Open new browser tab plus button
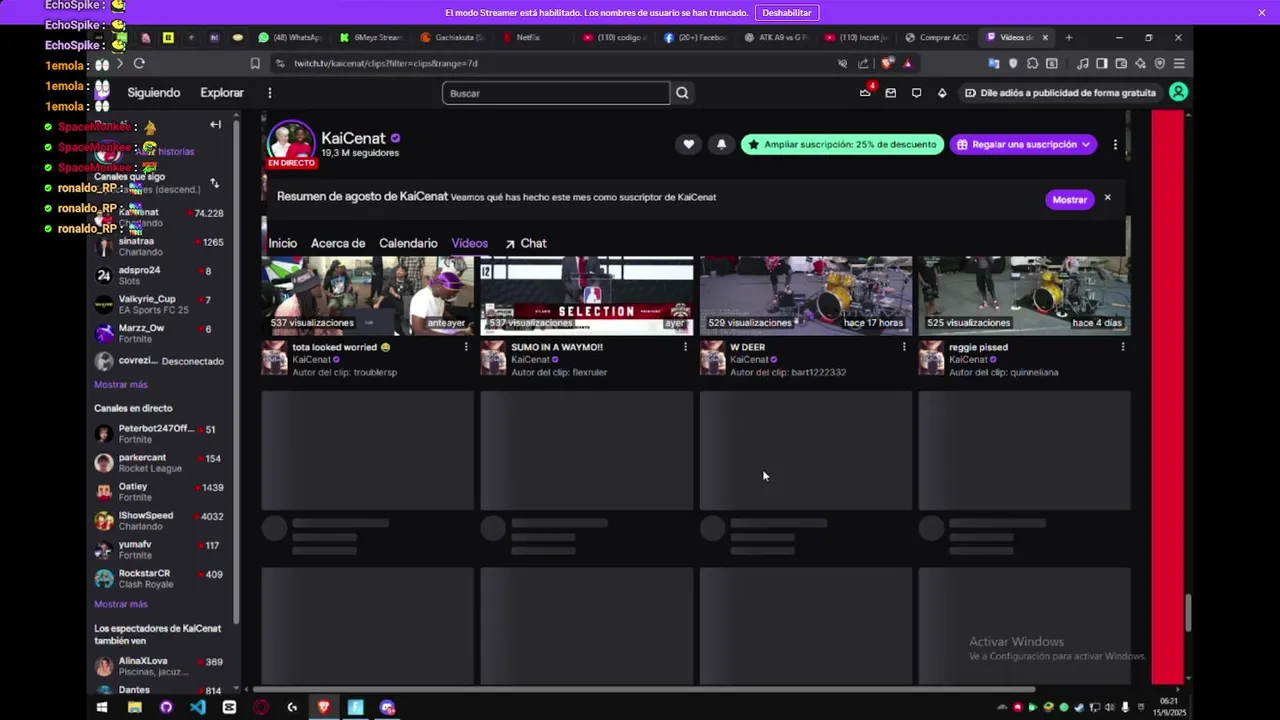Viewport: 1280px width, 720px height. pyautogui.click(x=1069, y=38)
